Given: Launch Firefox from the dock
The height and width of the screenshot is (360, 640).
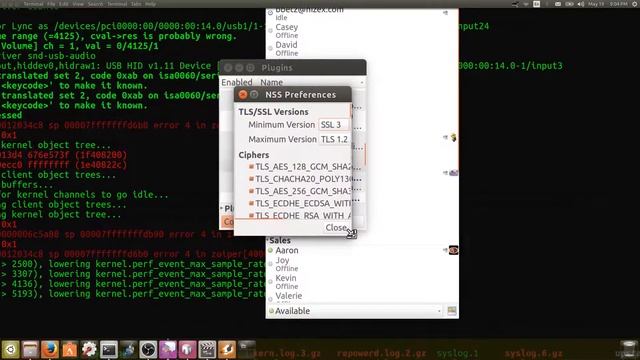Looking at the screenshot, I should click(50, 349).
